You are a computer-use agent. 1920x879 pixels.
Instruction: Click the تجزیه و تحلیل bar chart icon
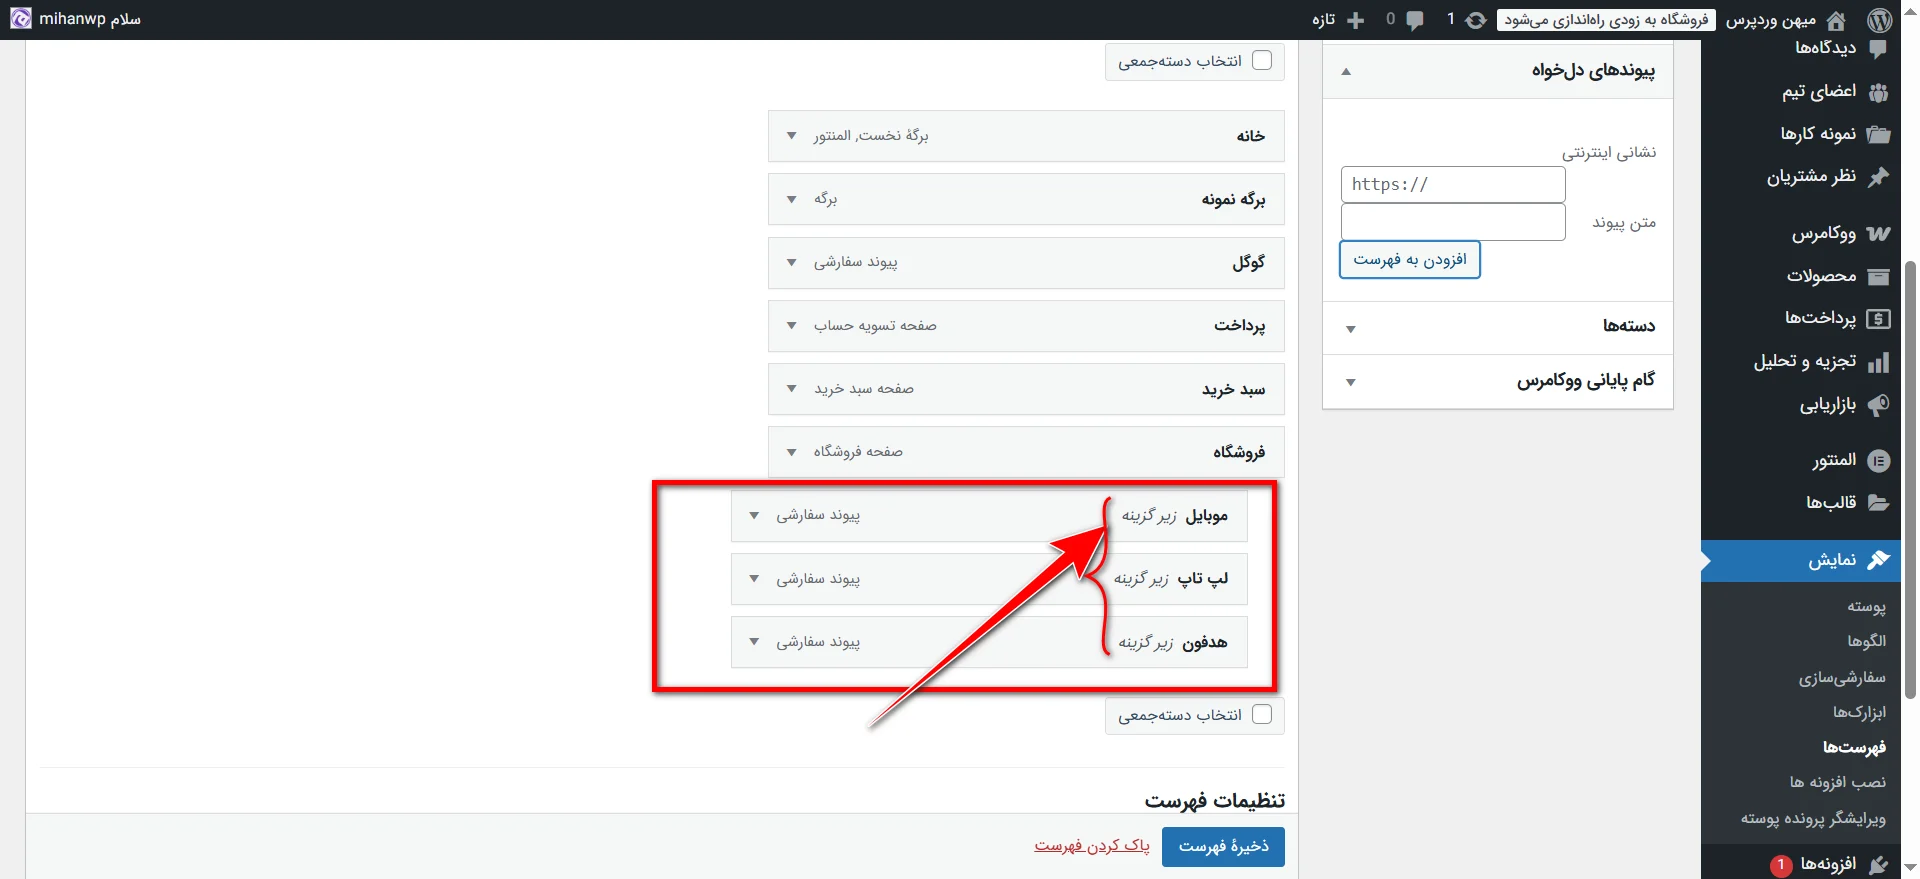[x=1878, y=362]
